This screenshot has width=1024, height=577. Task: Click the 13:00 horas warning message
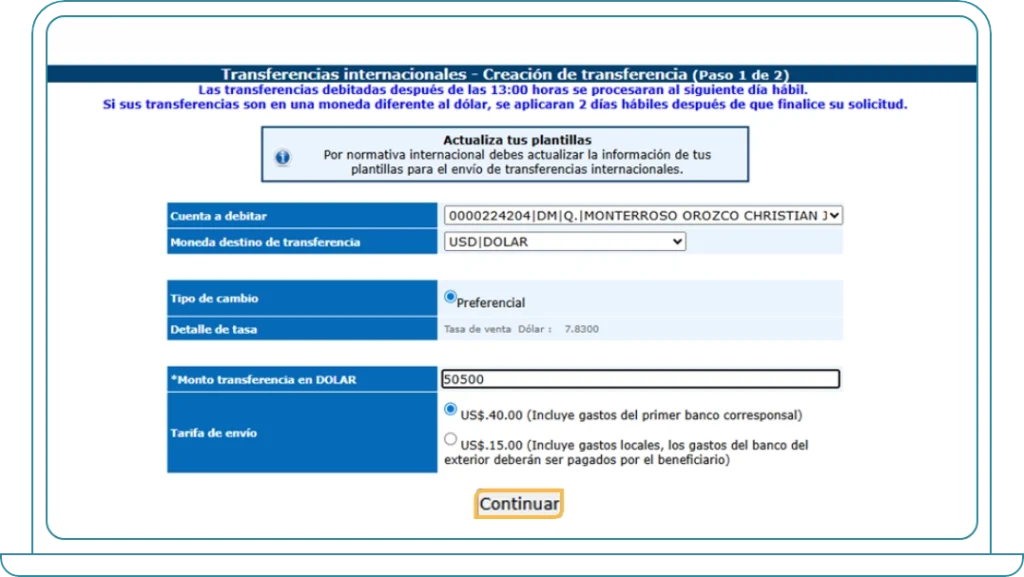pos(512,90)
